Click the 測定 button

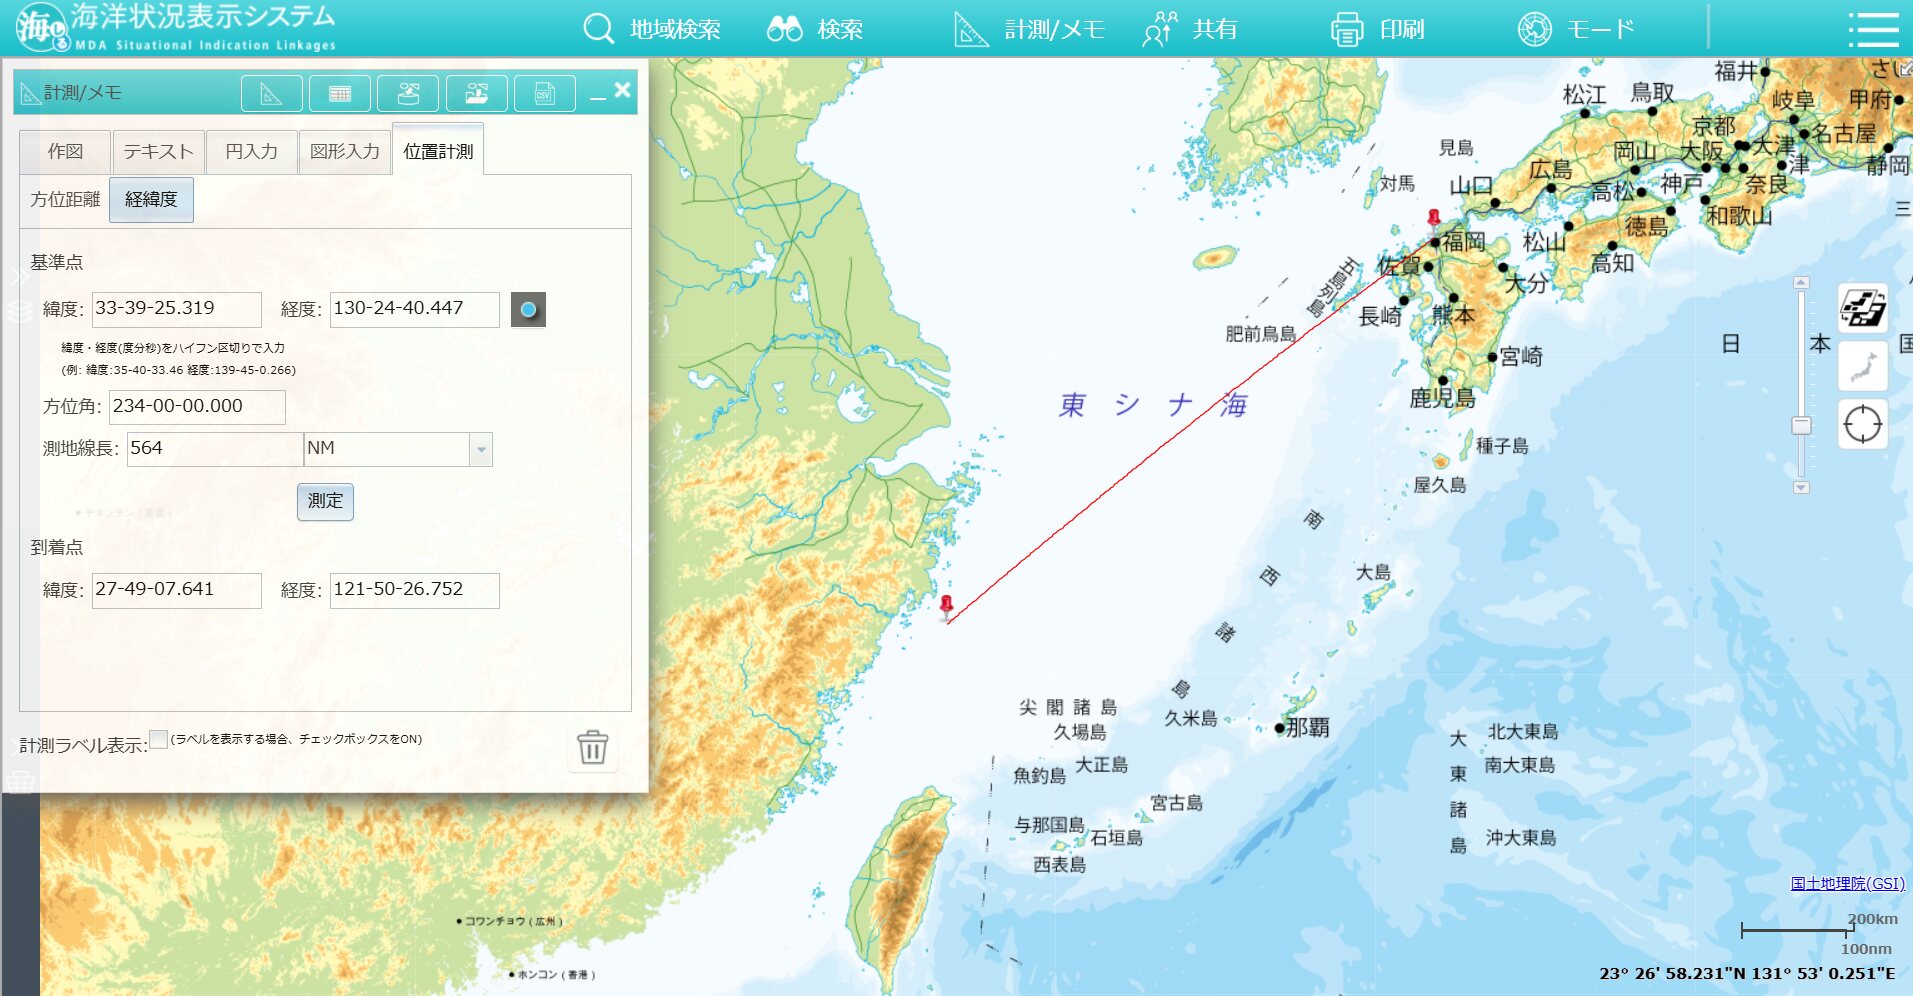[x=325, y=501]
